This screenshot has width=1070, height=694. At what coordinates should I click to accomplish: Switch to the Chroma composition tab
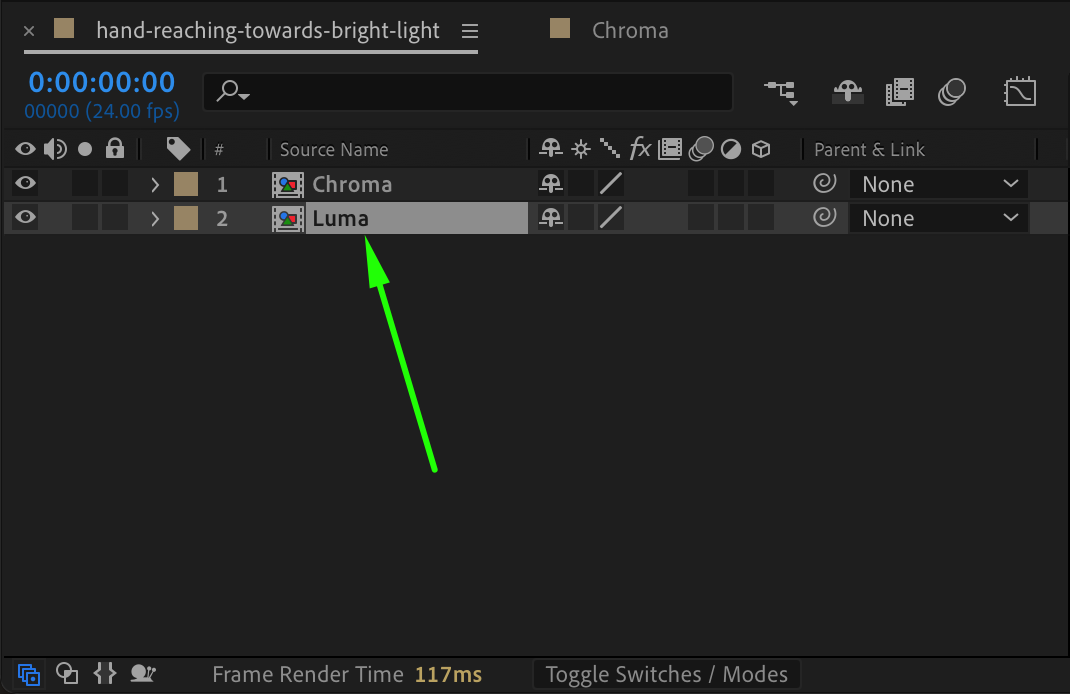[630, 30]
